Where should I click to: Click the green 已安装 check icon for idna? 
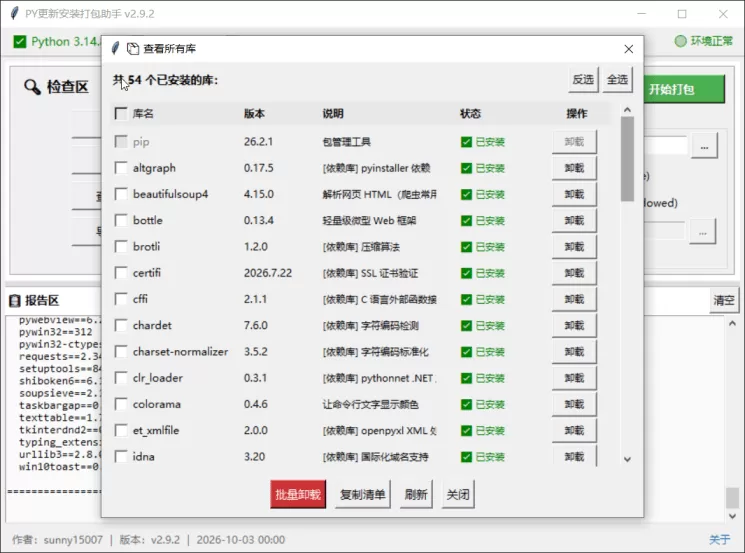[x=467, y=457]
